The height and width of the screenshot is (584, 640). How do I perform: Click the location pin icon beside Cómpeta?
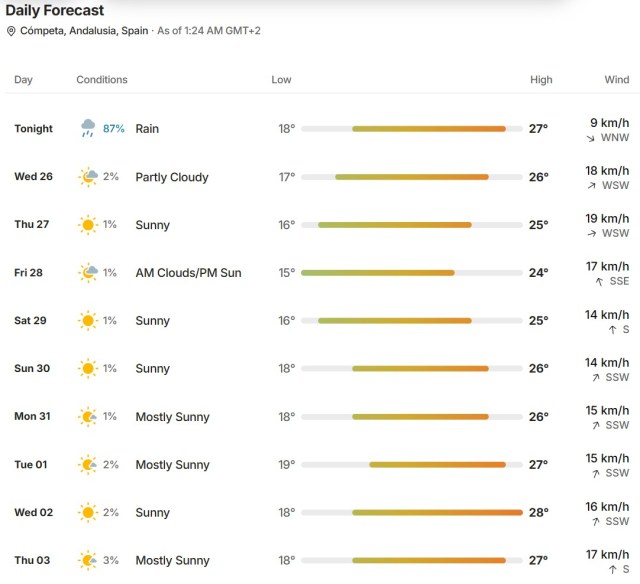(x=11, y=31)
